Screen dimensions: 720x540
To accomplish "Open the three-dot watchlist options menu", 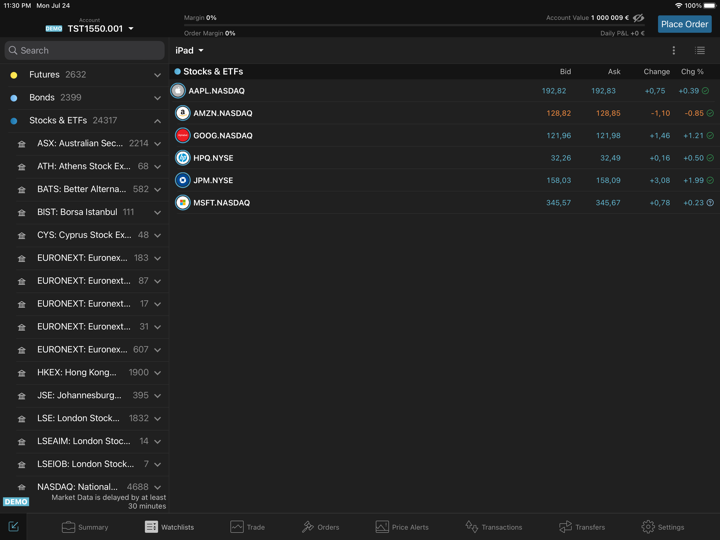I will (x=673, y=50).
